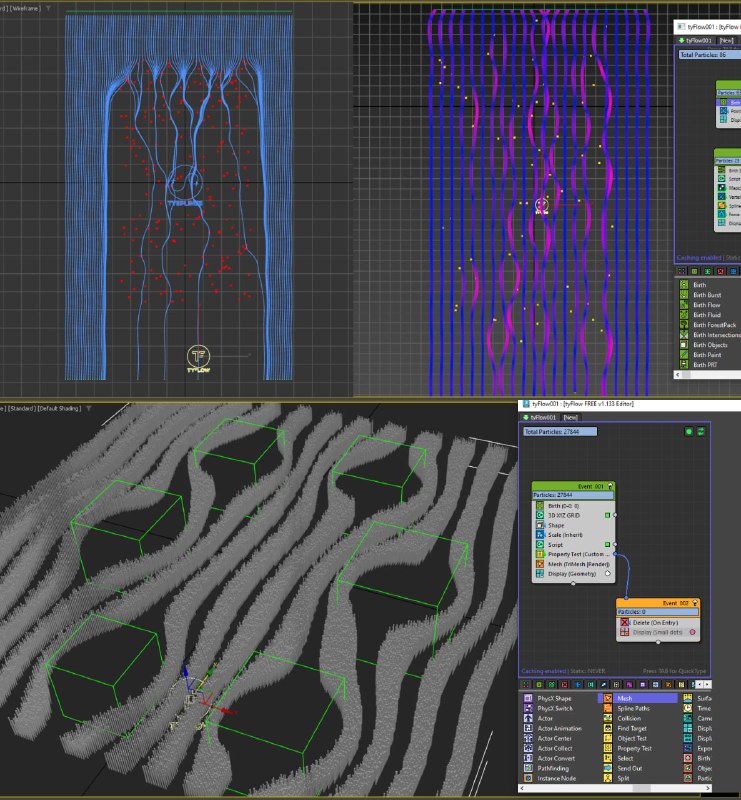Open the Default Shading viewport menu
The width and height of the screenshot is (741, 800).
click(x=60, y=408)
